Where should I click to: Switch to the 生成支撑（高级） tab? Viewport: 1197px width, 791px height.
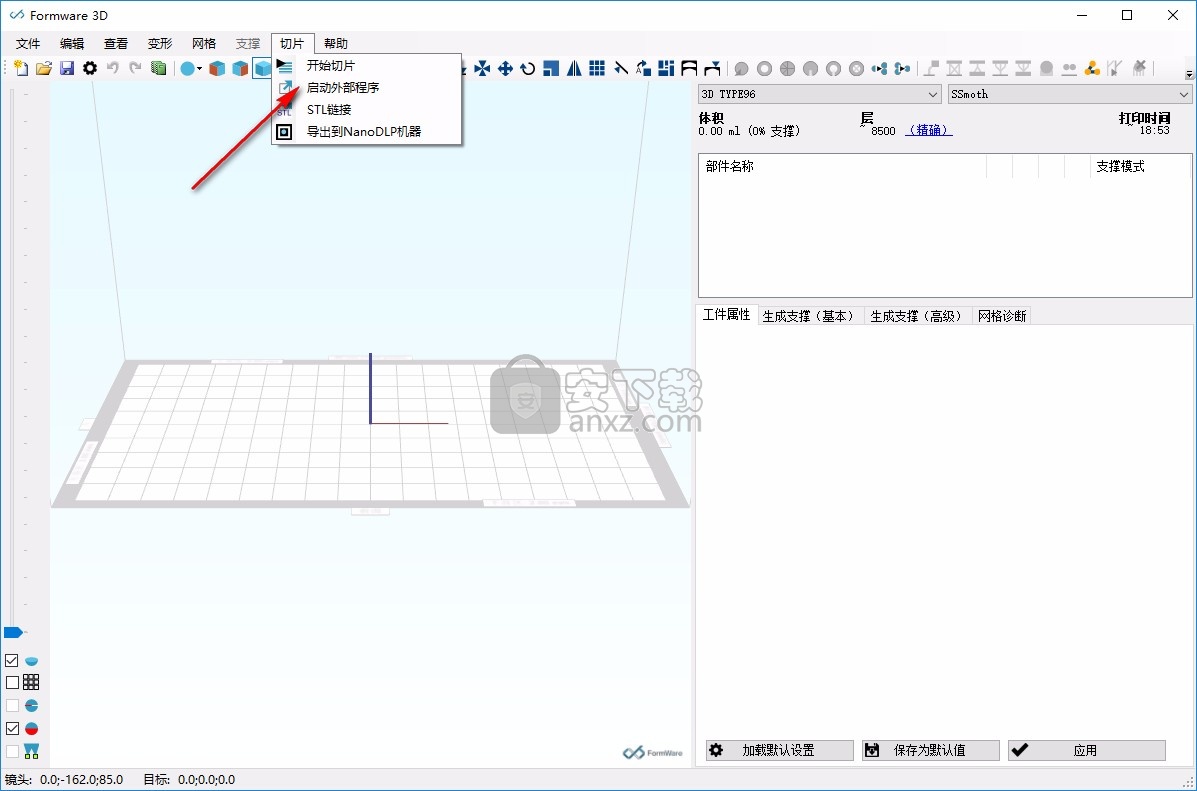click(x=919, y=316)
